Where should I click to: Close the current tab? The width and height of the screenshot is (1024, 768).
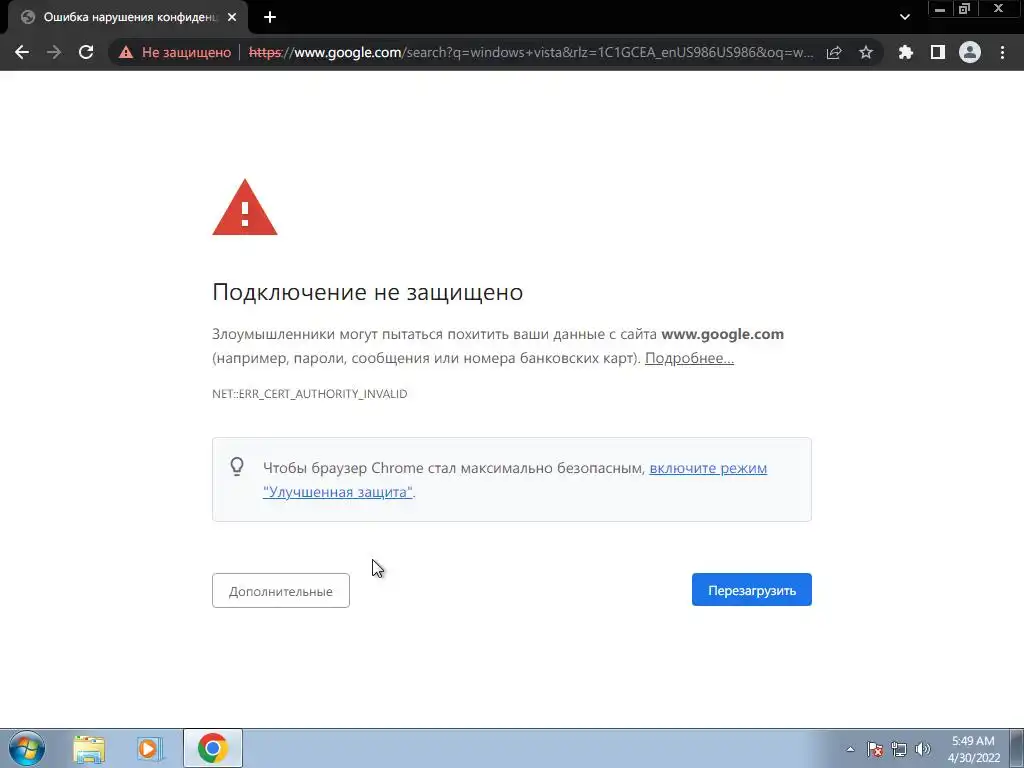232,18
